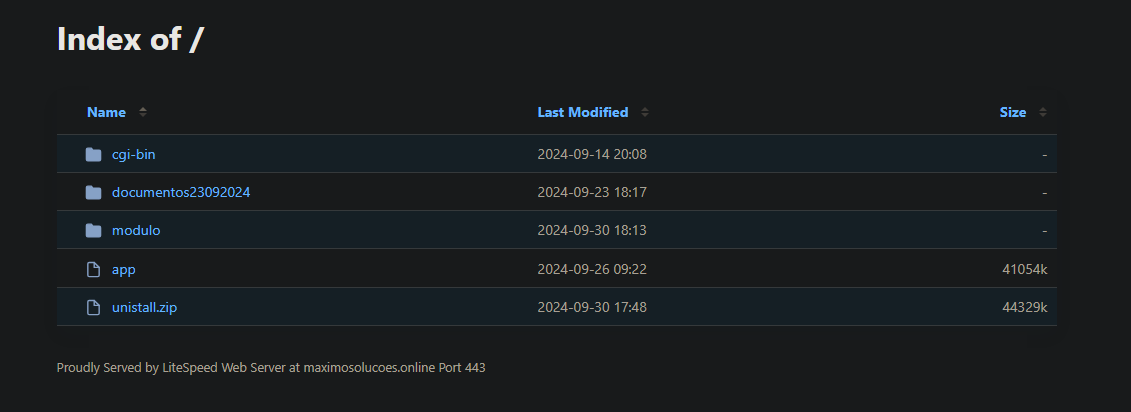Open the modulo directory link
The width and height of the screenshot is (1131, 412).
click(x=136, y=230)
